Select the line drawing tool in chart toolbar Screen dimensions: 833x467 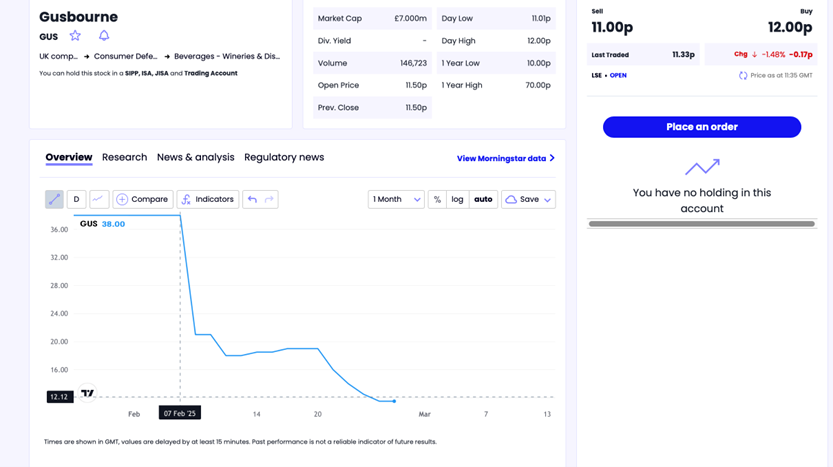click(x=54, y=199)
